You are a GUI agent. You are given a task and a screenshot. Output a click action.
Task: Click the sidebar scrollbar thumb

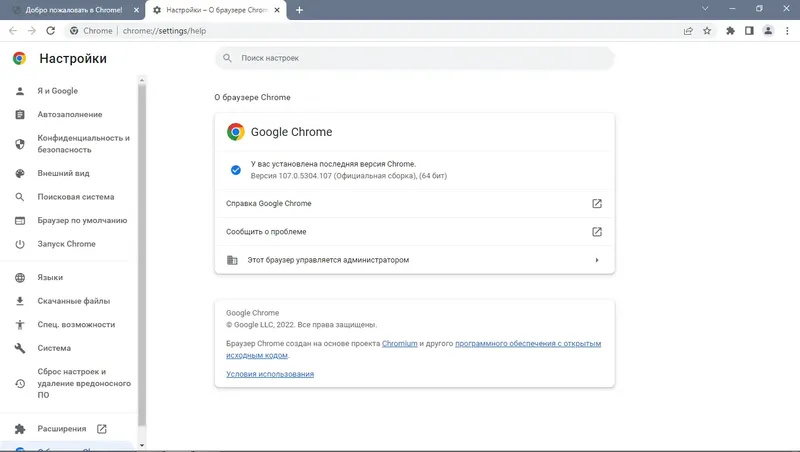[142, 255]
